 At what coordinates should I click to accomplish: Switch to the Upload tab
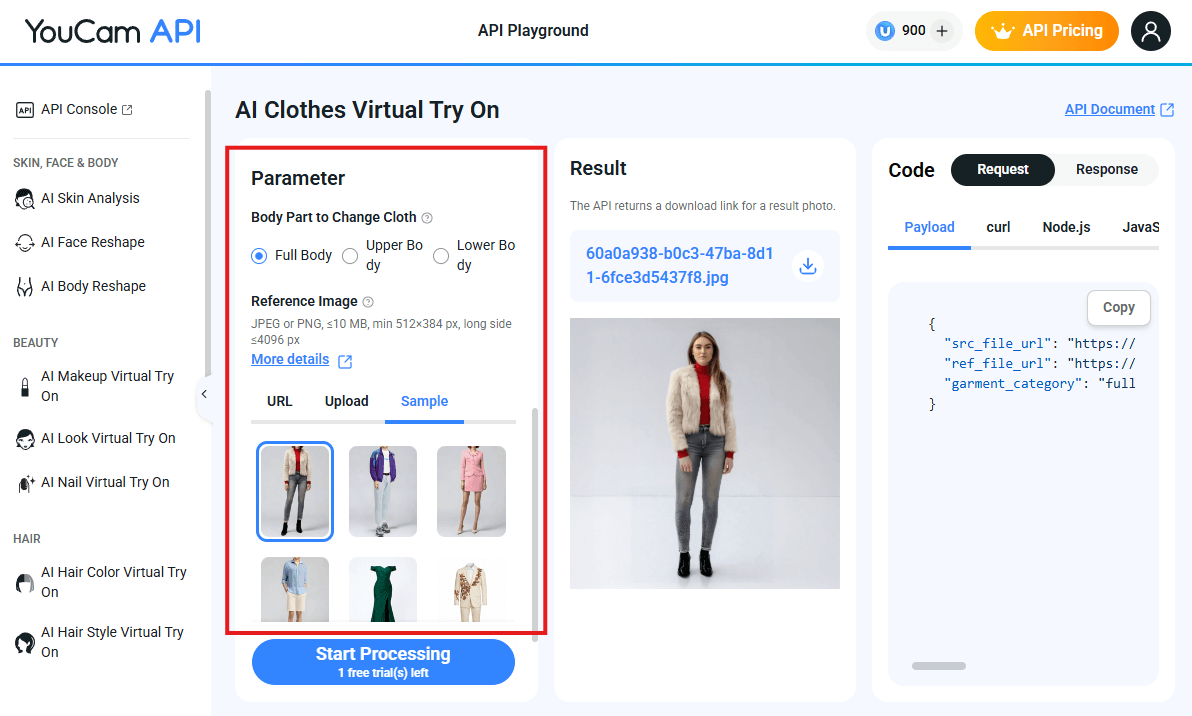[346, 401]
